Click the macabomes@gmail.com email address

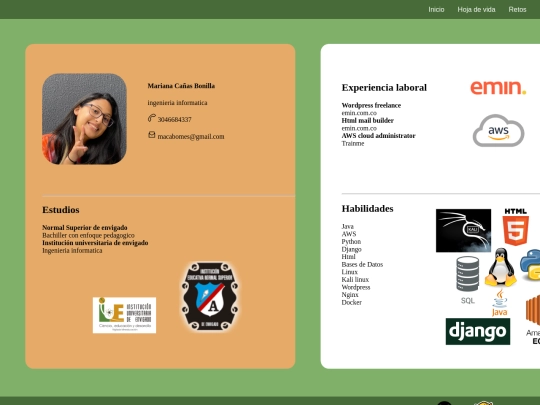pyautogui.click(x=191, y=136)
